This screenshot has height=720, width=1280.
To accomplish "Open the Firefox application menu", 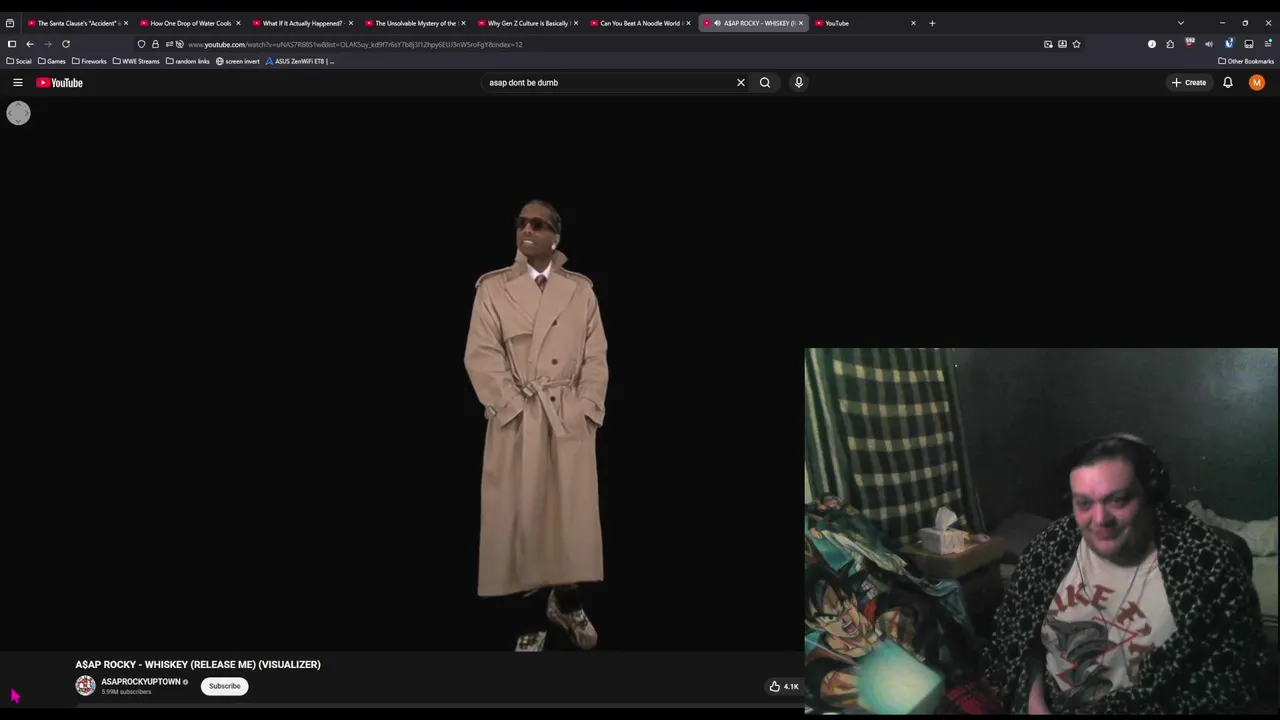I will (x=1268, y=44).
